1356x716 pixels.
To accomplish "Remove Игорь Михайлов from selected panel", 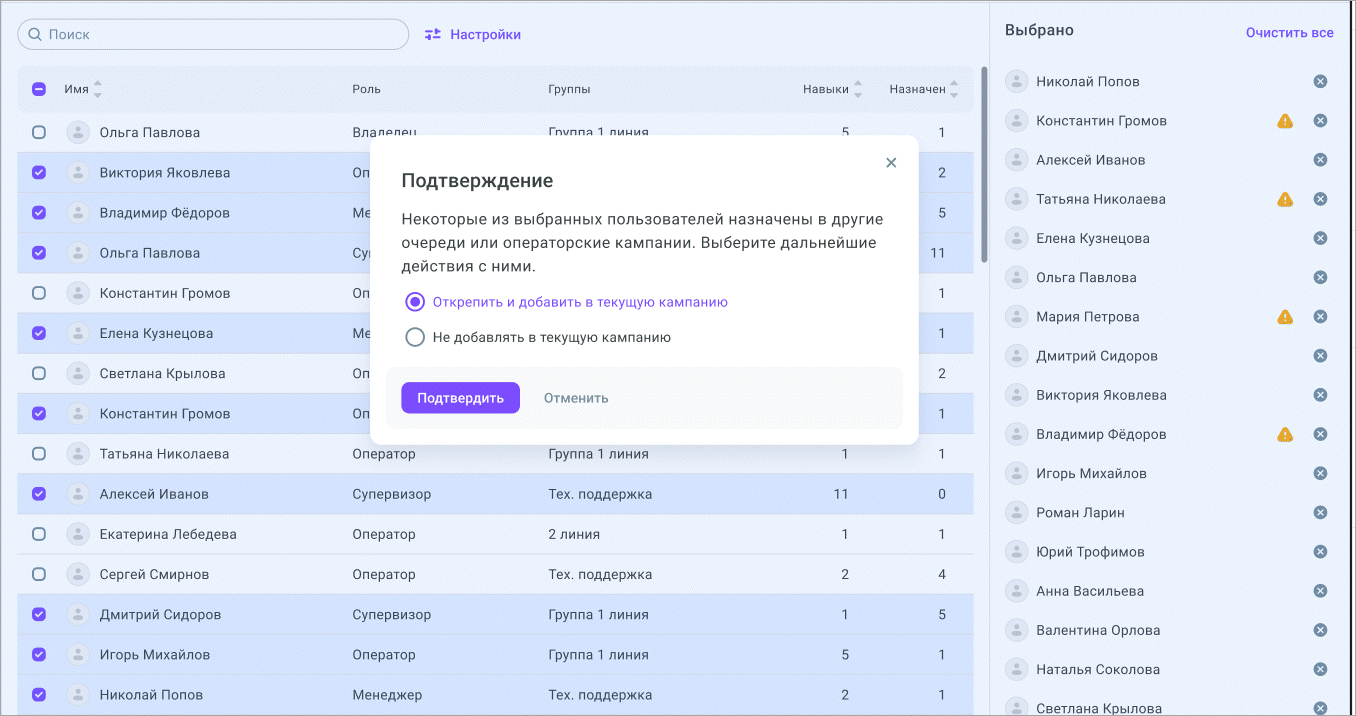I will point(1320,474).
